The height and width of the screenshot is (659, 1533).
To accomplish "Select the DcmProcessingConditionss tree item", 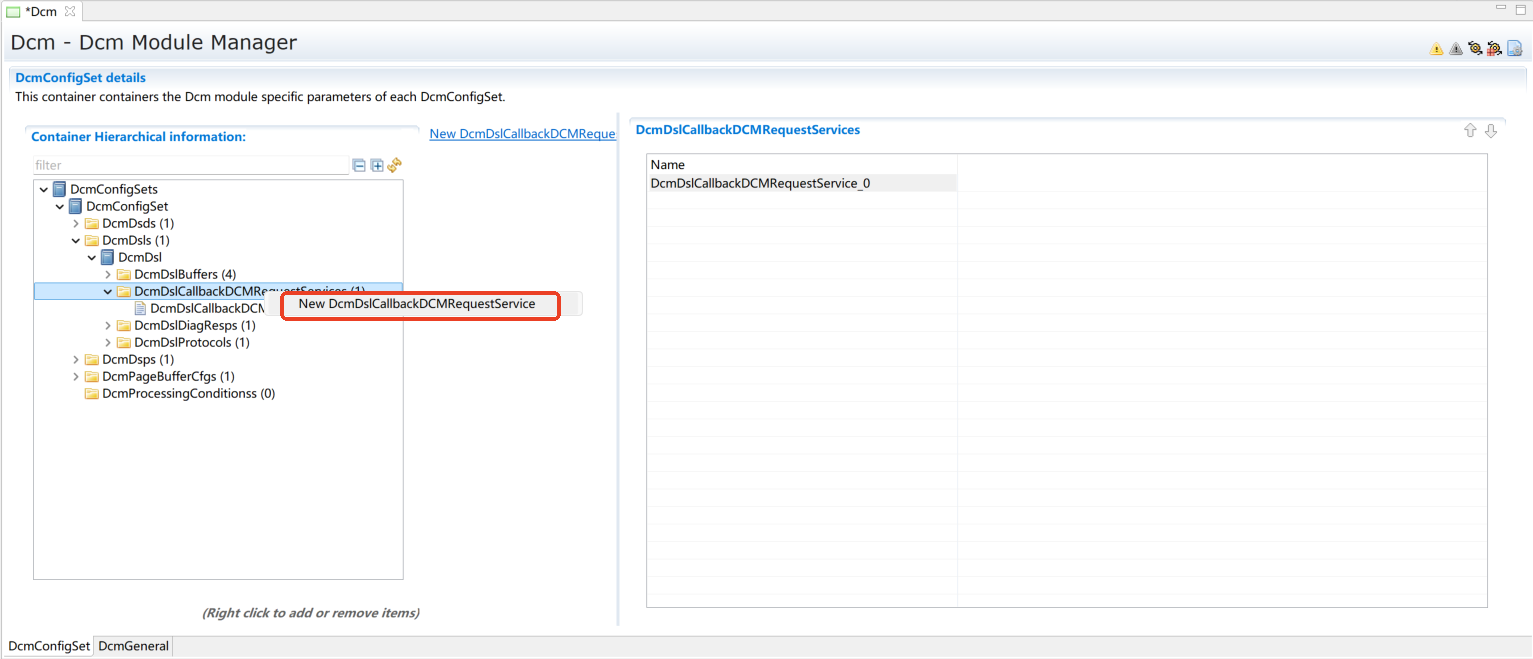I will [x=188, y=393].
